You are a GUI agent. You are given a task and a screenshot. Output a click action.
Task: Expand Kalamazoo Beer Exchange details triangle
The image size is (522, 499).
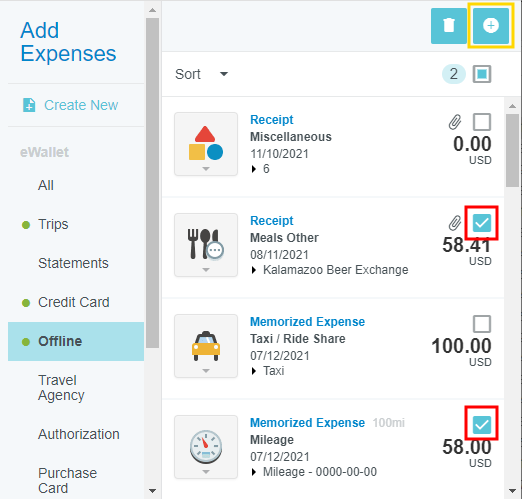[254, 270]
